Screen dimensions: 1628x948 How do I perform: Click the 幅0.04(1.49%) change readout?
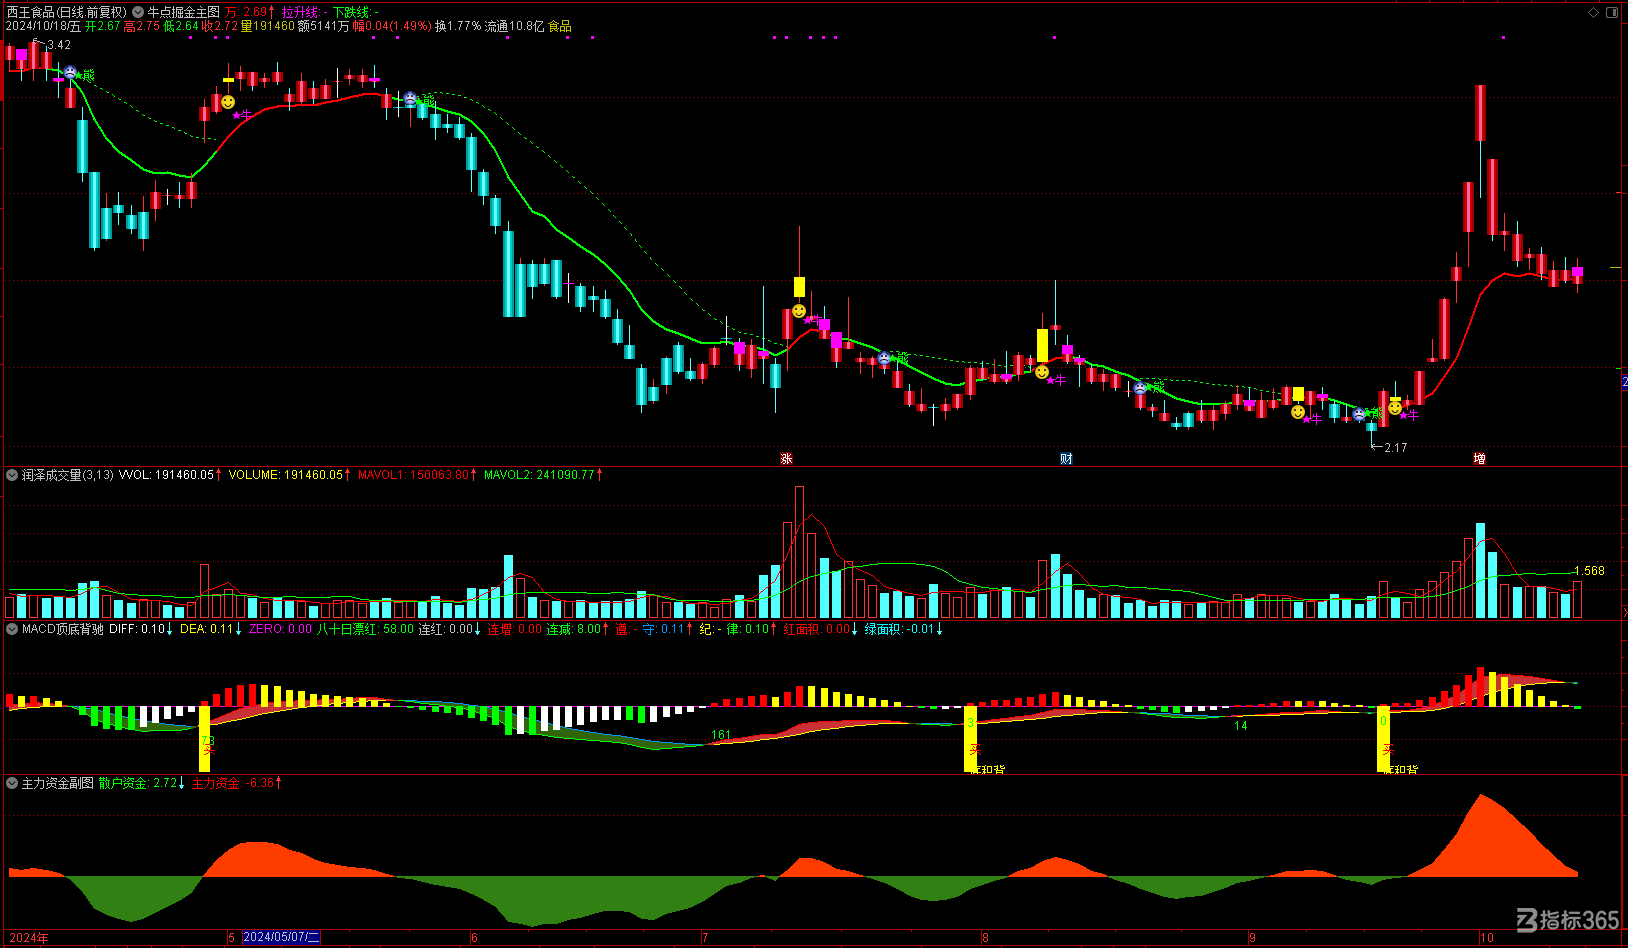pyautogui.click(x=392, y=26)
